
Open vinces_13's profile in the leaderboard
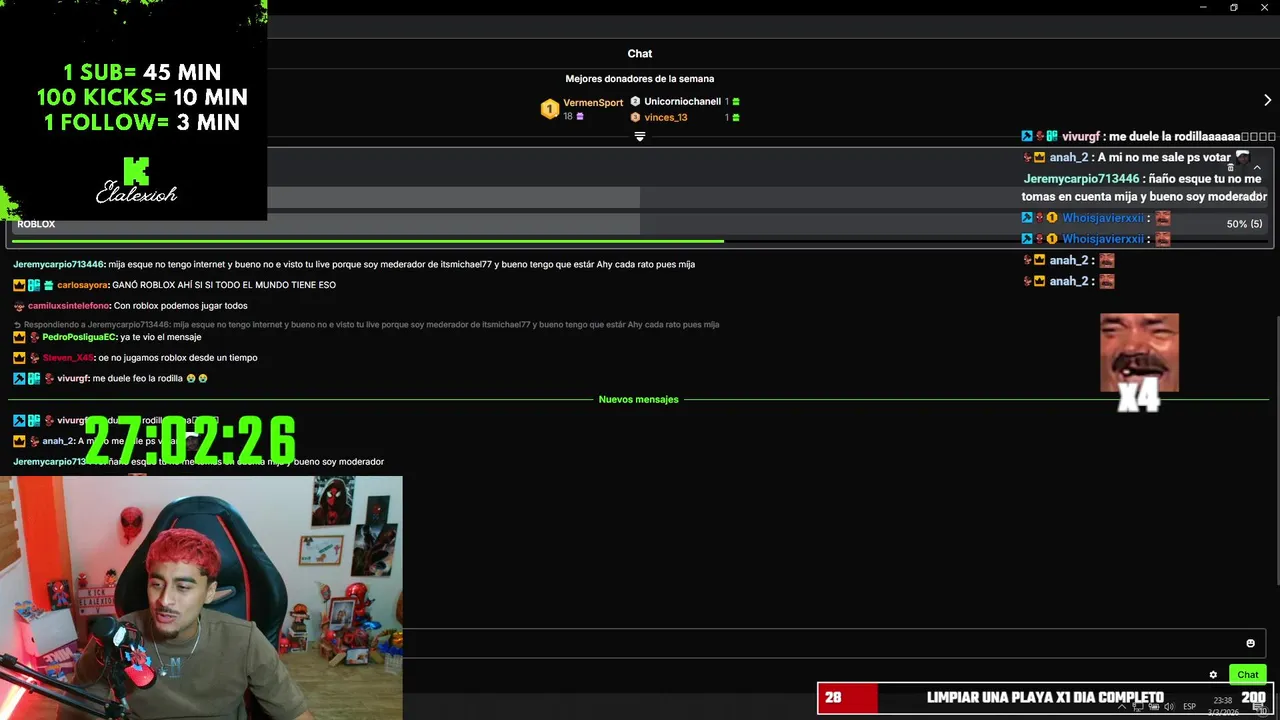665,117
